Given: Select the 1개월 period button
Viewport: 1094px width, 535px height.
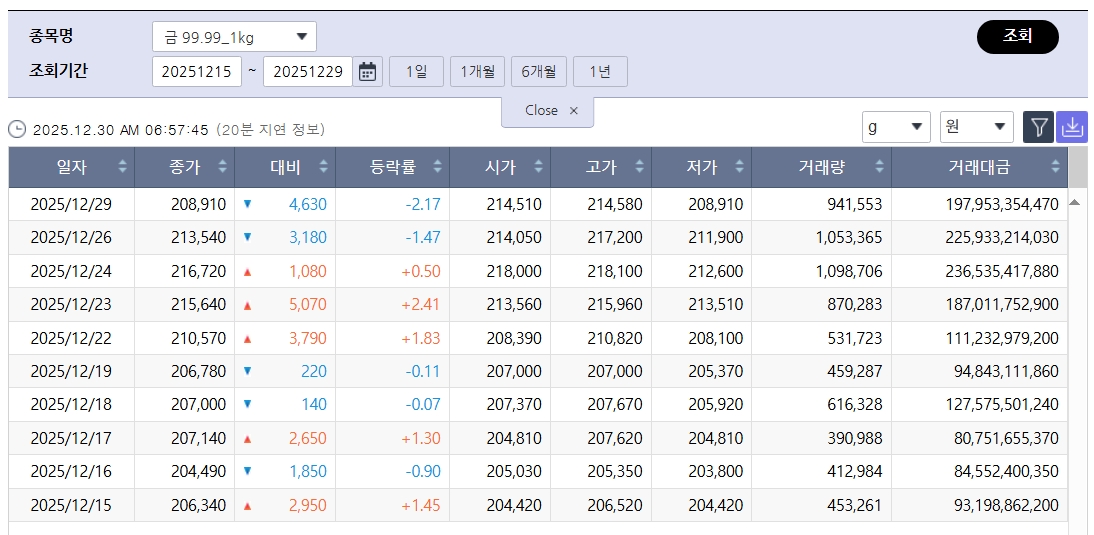Looking at the screenshot, I should tap(477, 71).
